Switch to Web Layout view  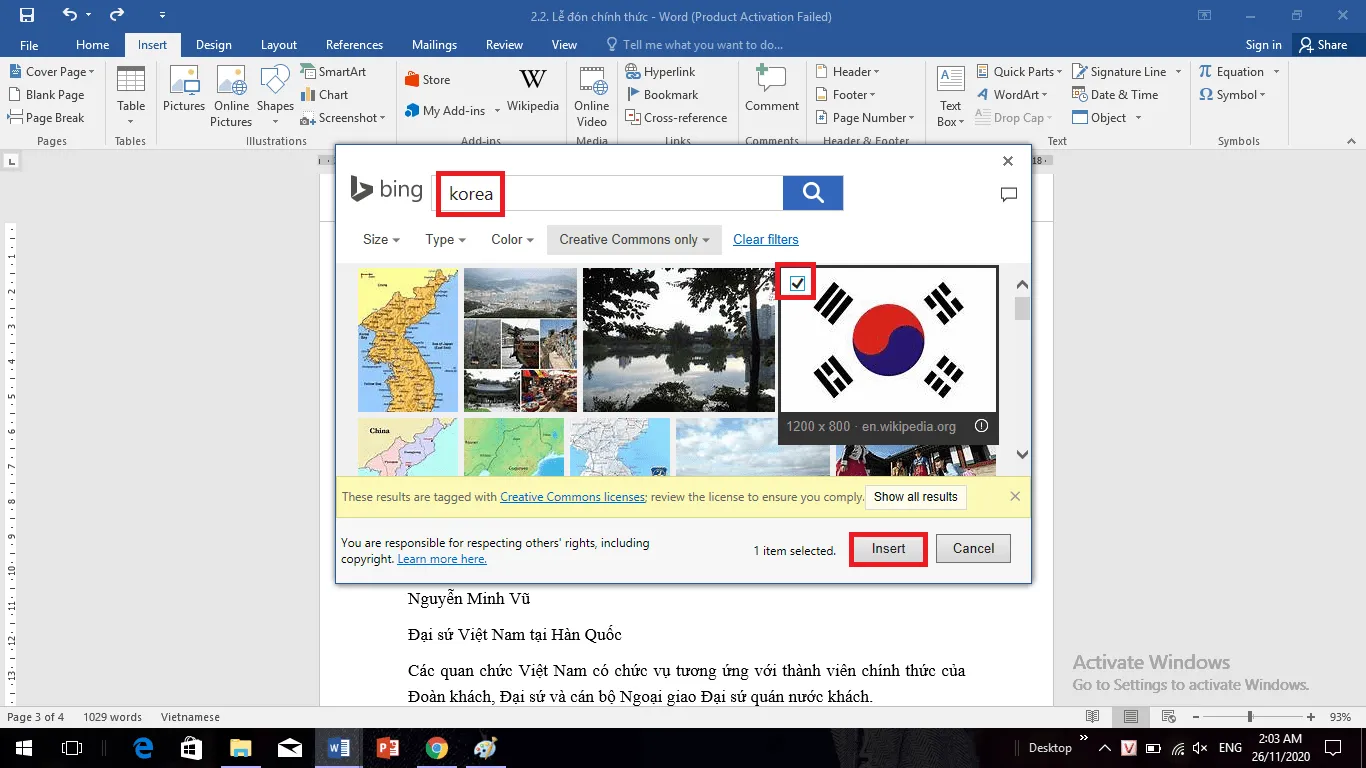pos(1168,717)
